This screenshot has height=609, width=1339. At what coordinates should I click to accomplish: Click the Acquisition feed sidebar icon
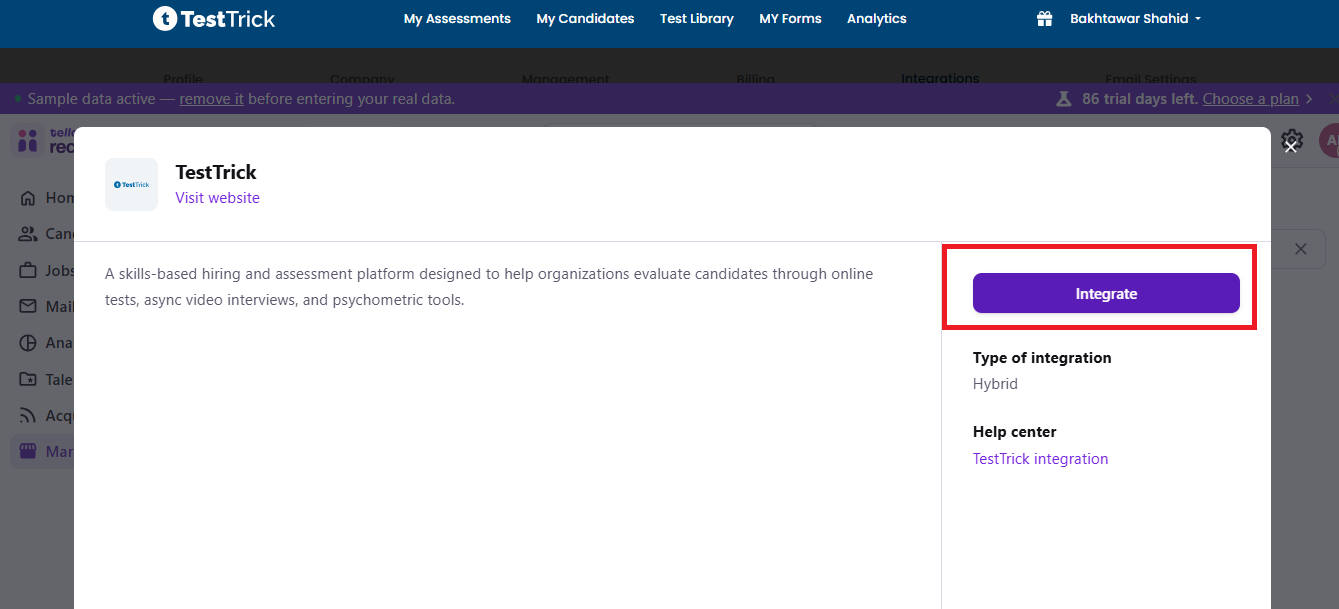pos(28,416)
